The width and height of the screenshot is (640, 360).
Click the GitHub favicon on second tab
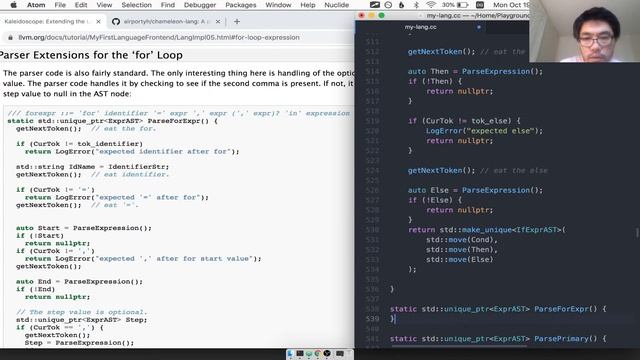click(116, 21)
